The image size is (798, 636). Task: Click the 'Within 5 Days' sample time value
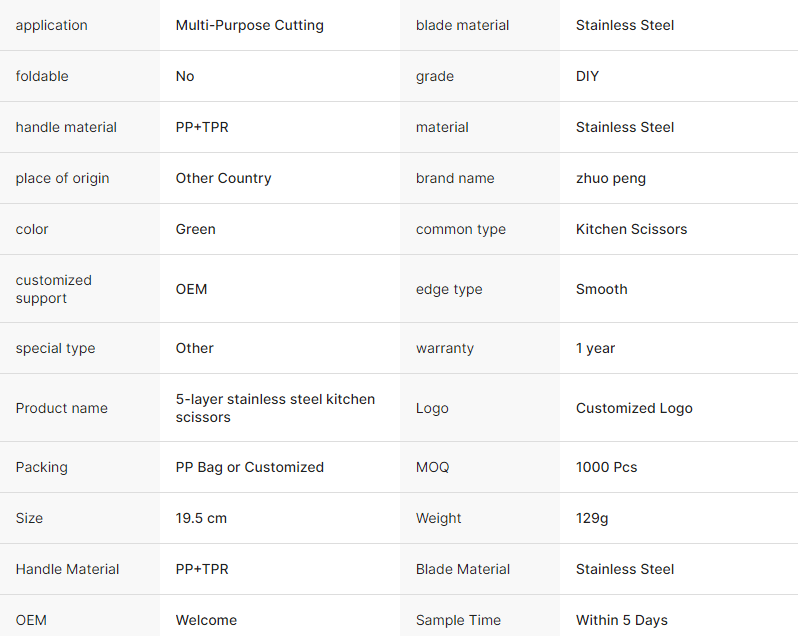tap(621, 620)
